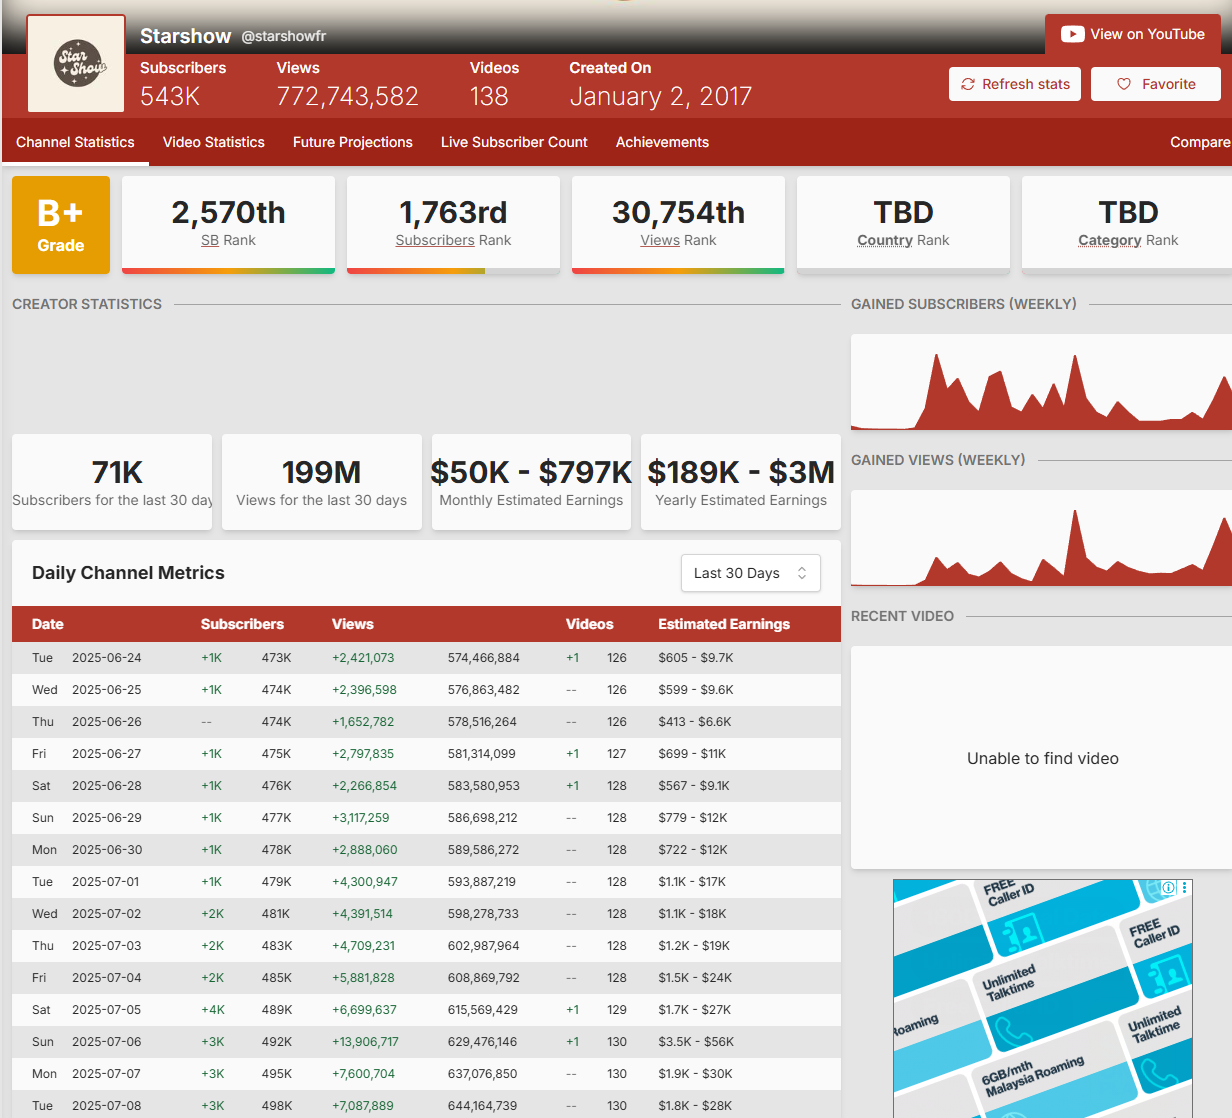Select the 2025-06-27 date cell
Viewport: 1232px width, 1118px height.
[x=107, y=754]
